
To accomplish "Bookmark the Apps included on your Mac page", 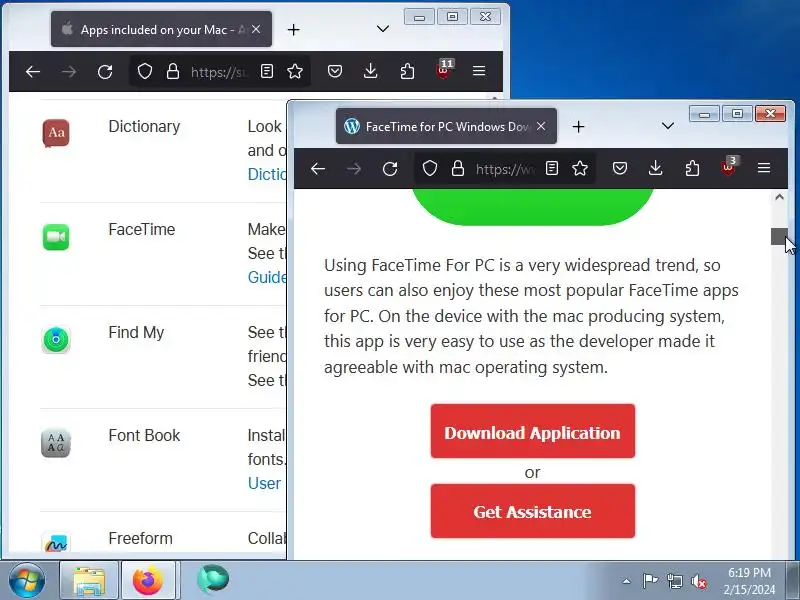I will 295,71.
